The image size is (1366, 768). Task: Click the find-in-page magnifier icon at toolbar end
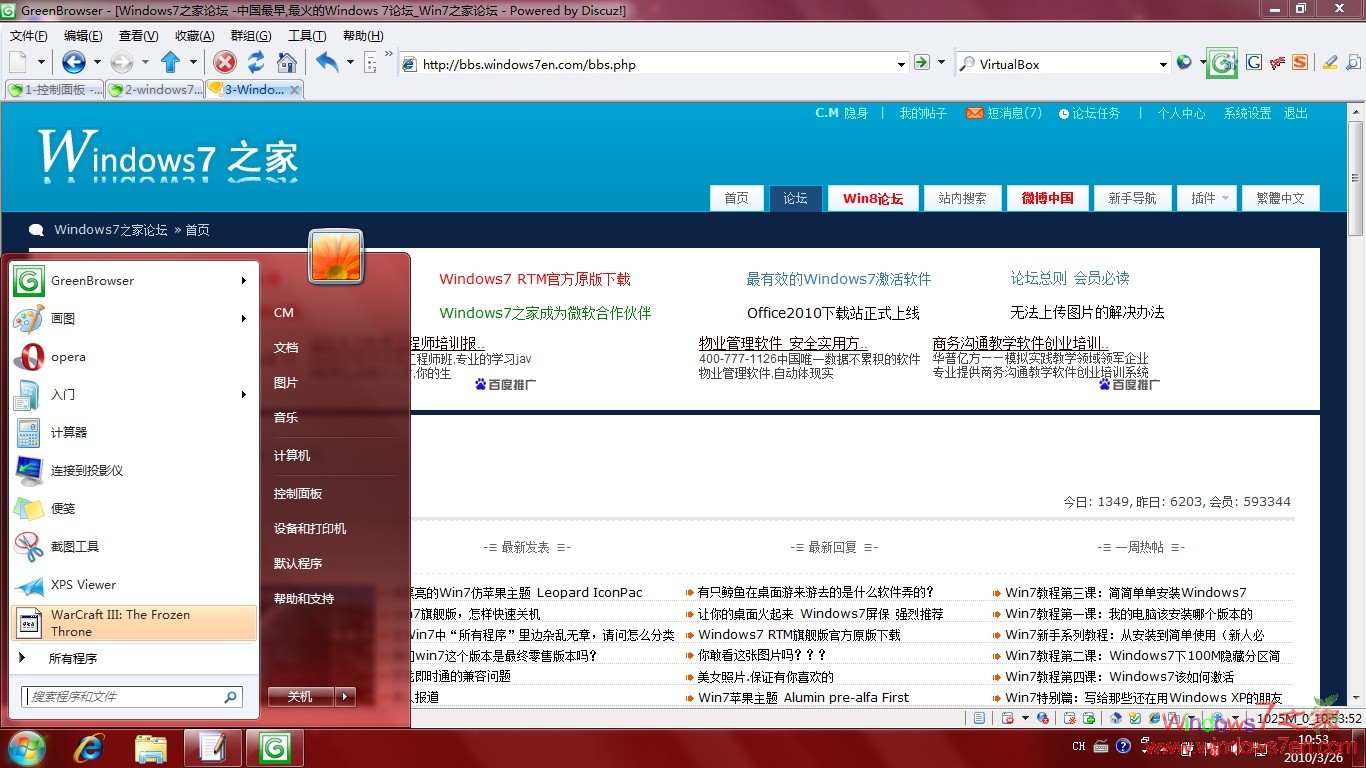(x=1352, y=63)
